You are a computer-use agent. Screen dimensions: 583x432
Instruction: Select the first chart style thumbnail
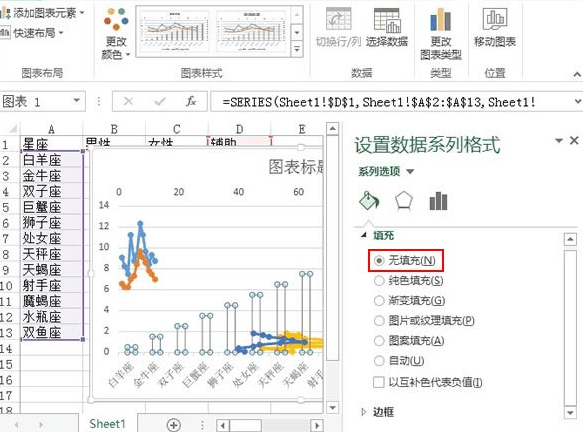point(175,31)
